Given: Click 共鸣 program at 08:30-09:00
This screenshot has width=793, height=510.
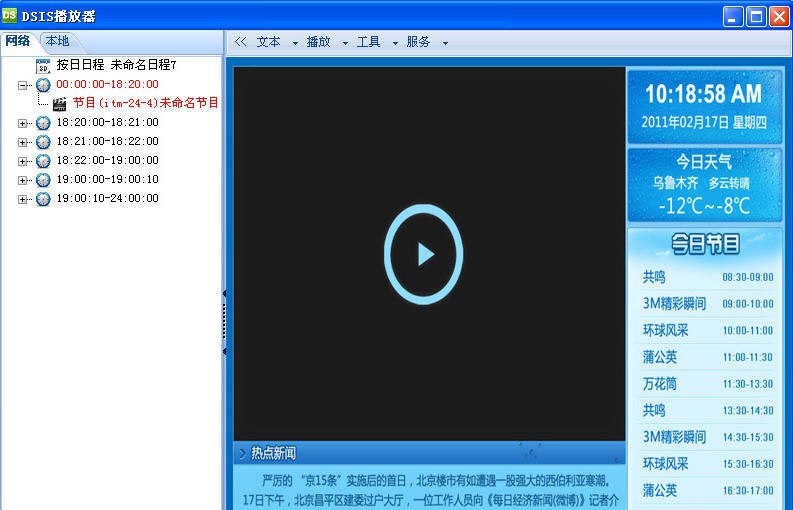Looking at the screenshot, I should coord(707,277).
